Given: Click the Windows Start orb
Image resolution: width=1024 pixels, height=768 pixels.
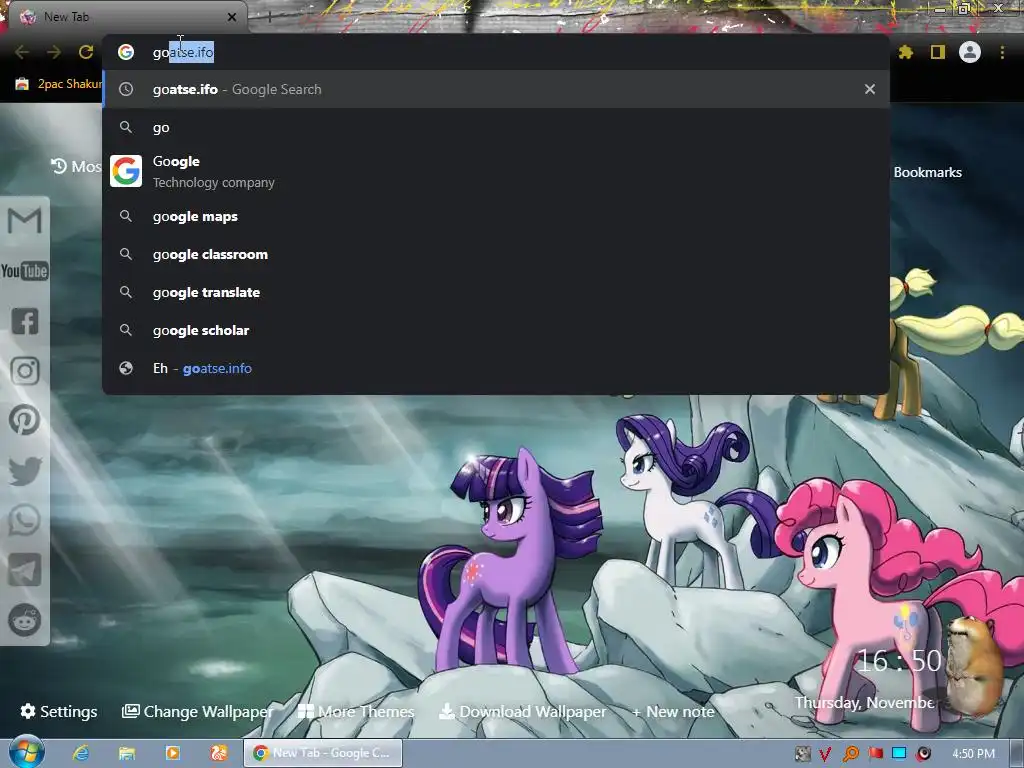Looking at the screenshot, I should [x=26, y=752].
